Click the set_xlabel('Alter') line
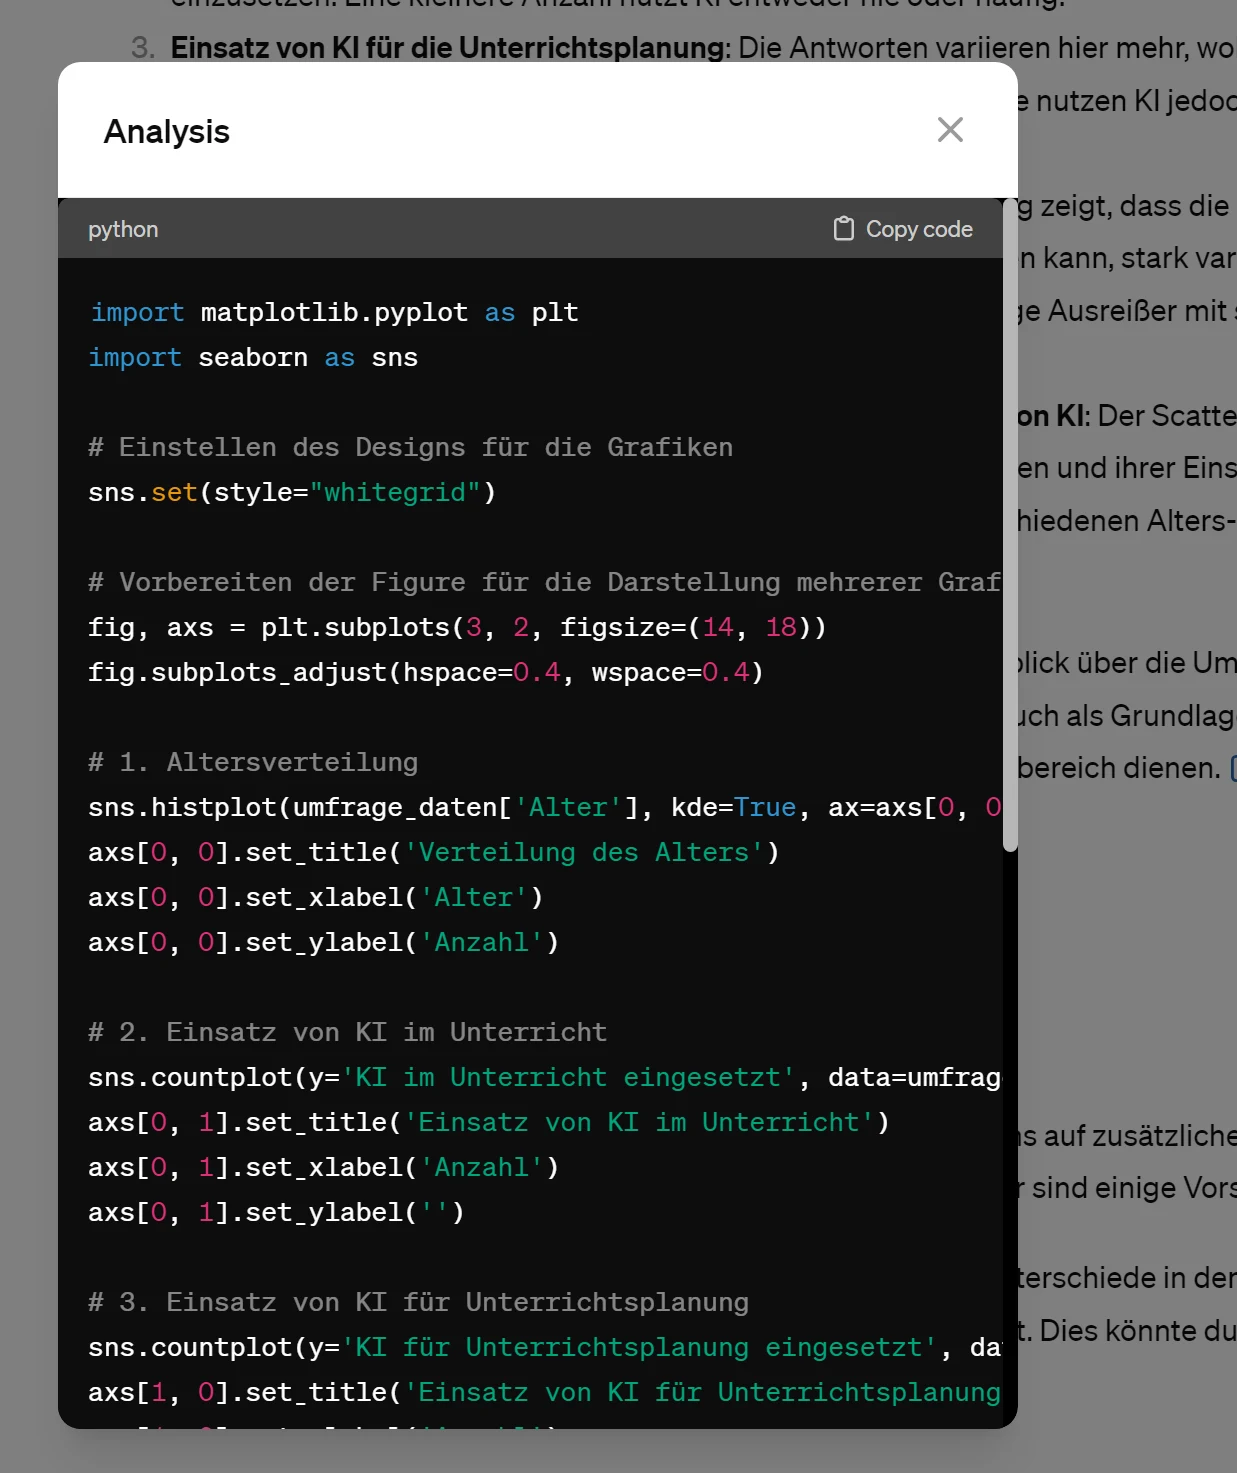Image resolution: width=1237 pixels, height=1473 pixels. pyautogui.click(x=316, y=897)
